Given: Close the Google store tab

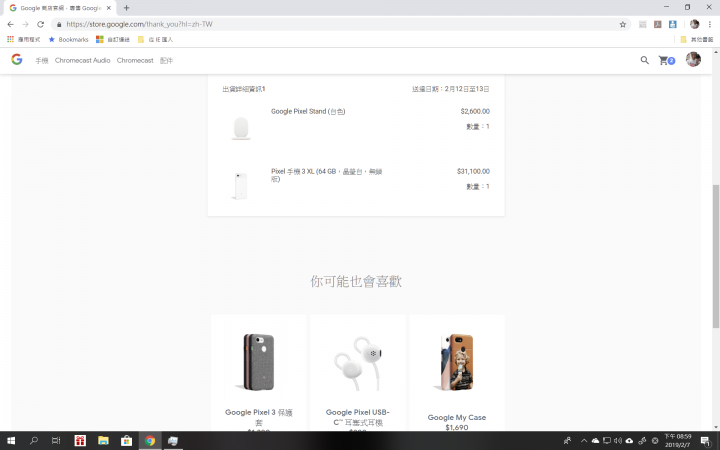Looking at the screenshot, I should coord(109,8).
